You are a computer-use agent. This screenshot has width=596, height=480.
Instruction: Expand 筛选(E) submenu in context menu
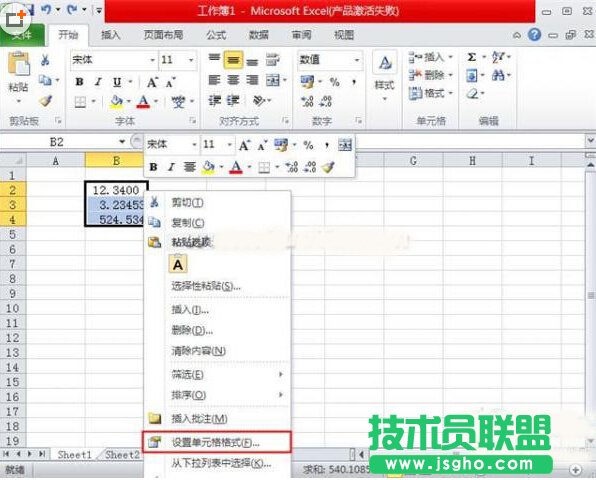(x=217, y=375)
